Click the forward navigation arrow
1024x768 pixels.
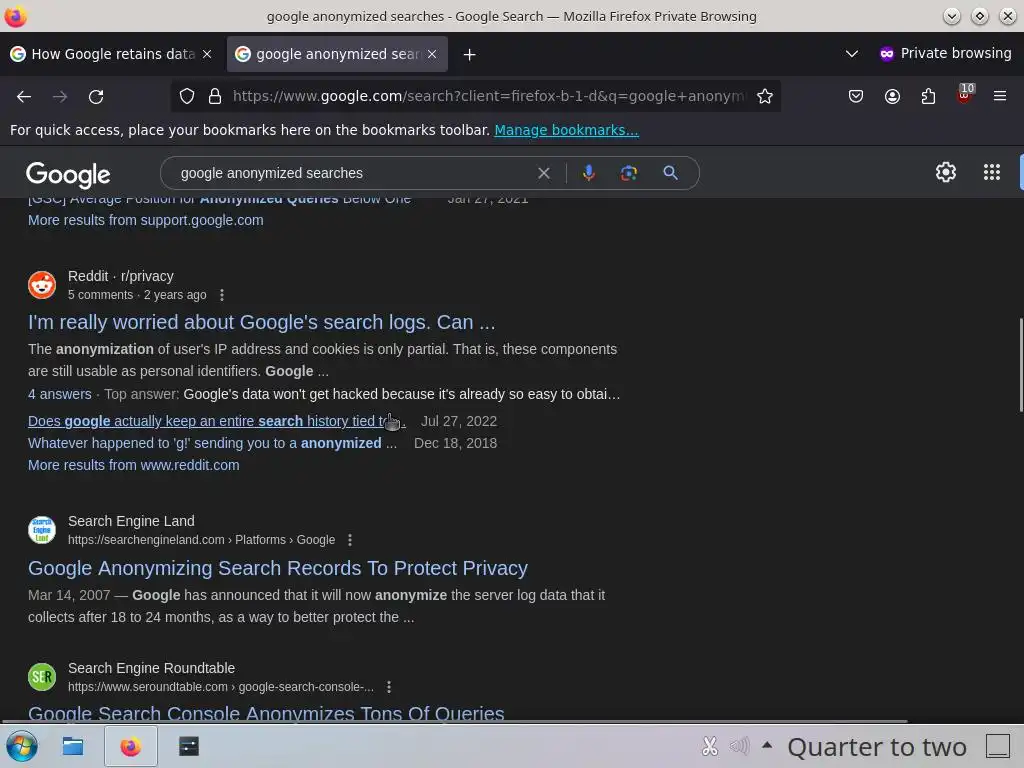(60, 97)
